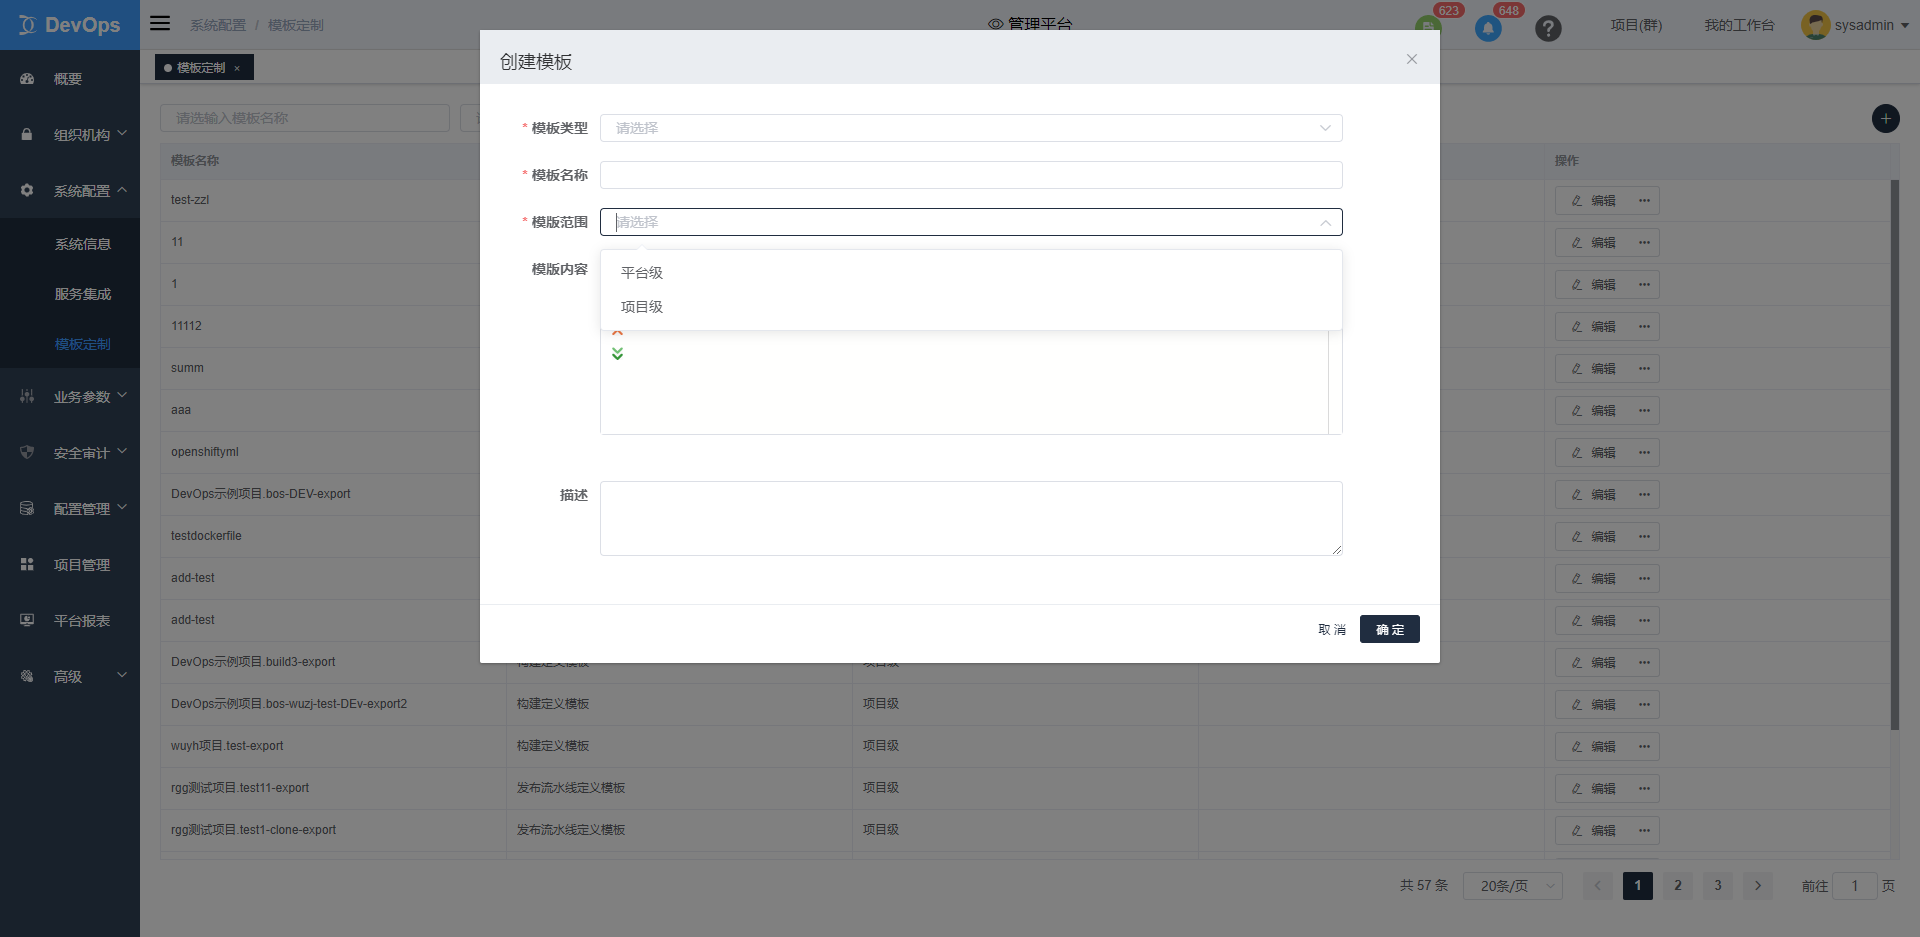Expand the 配置管理 sidebar menu
This screenshot has height=937, width=1920.
pyautogui.click(x=122, y=507)
